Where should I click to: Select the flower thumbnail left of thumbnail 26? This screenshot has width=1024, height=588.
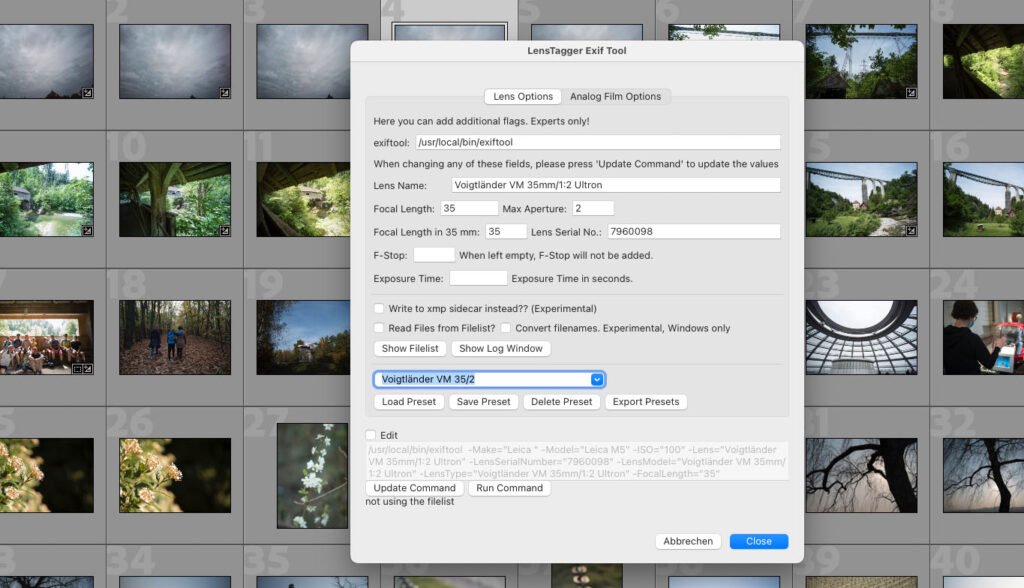46,475
